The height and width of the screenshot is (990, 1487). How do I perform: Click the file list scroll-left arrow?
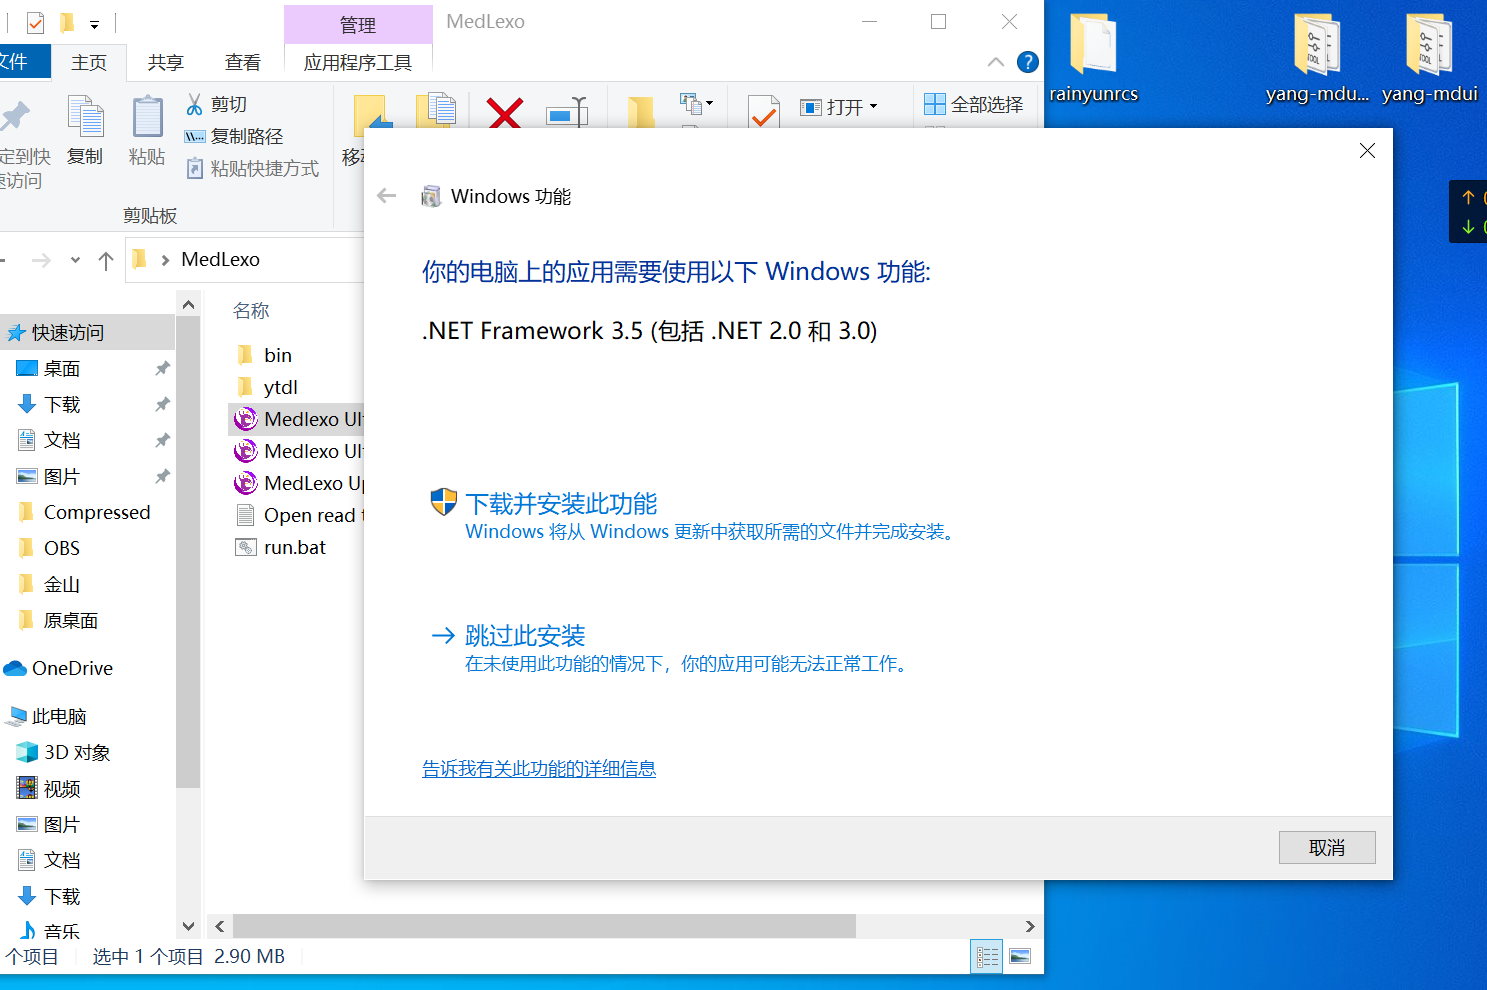click(x=220, y=926)
